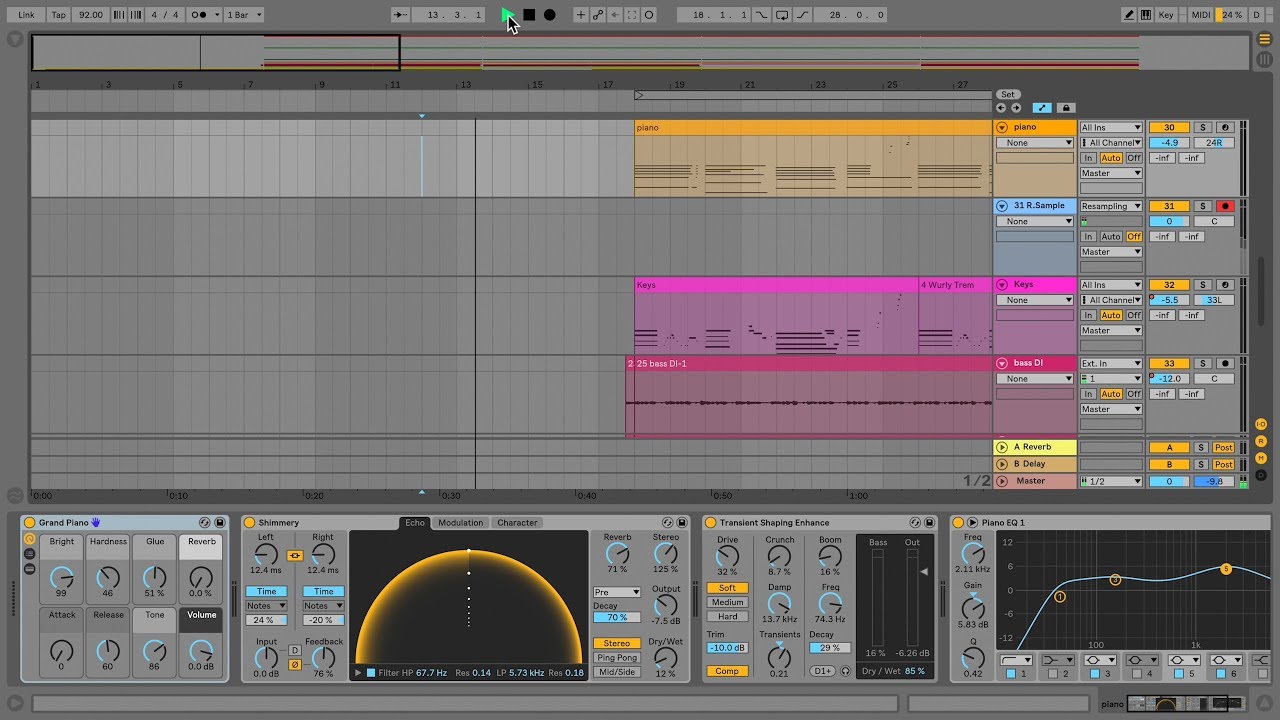Solo the bass DI track

point(1203,364)
